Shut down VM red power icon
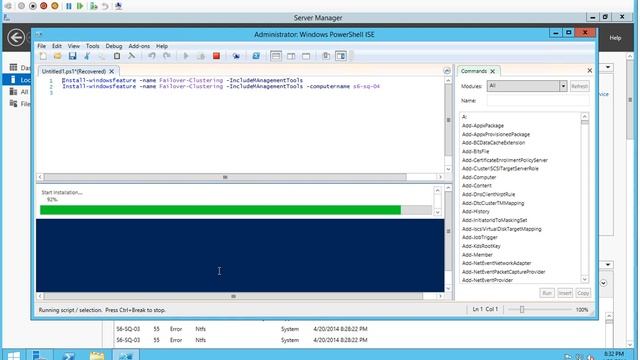Image resolution: width=640 pixels, height=360 pixels. (x=44, y=6)
